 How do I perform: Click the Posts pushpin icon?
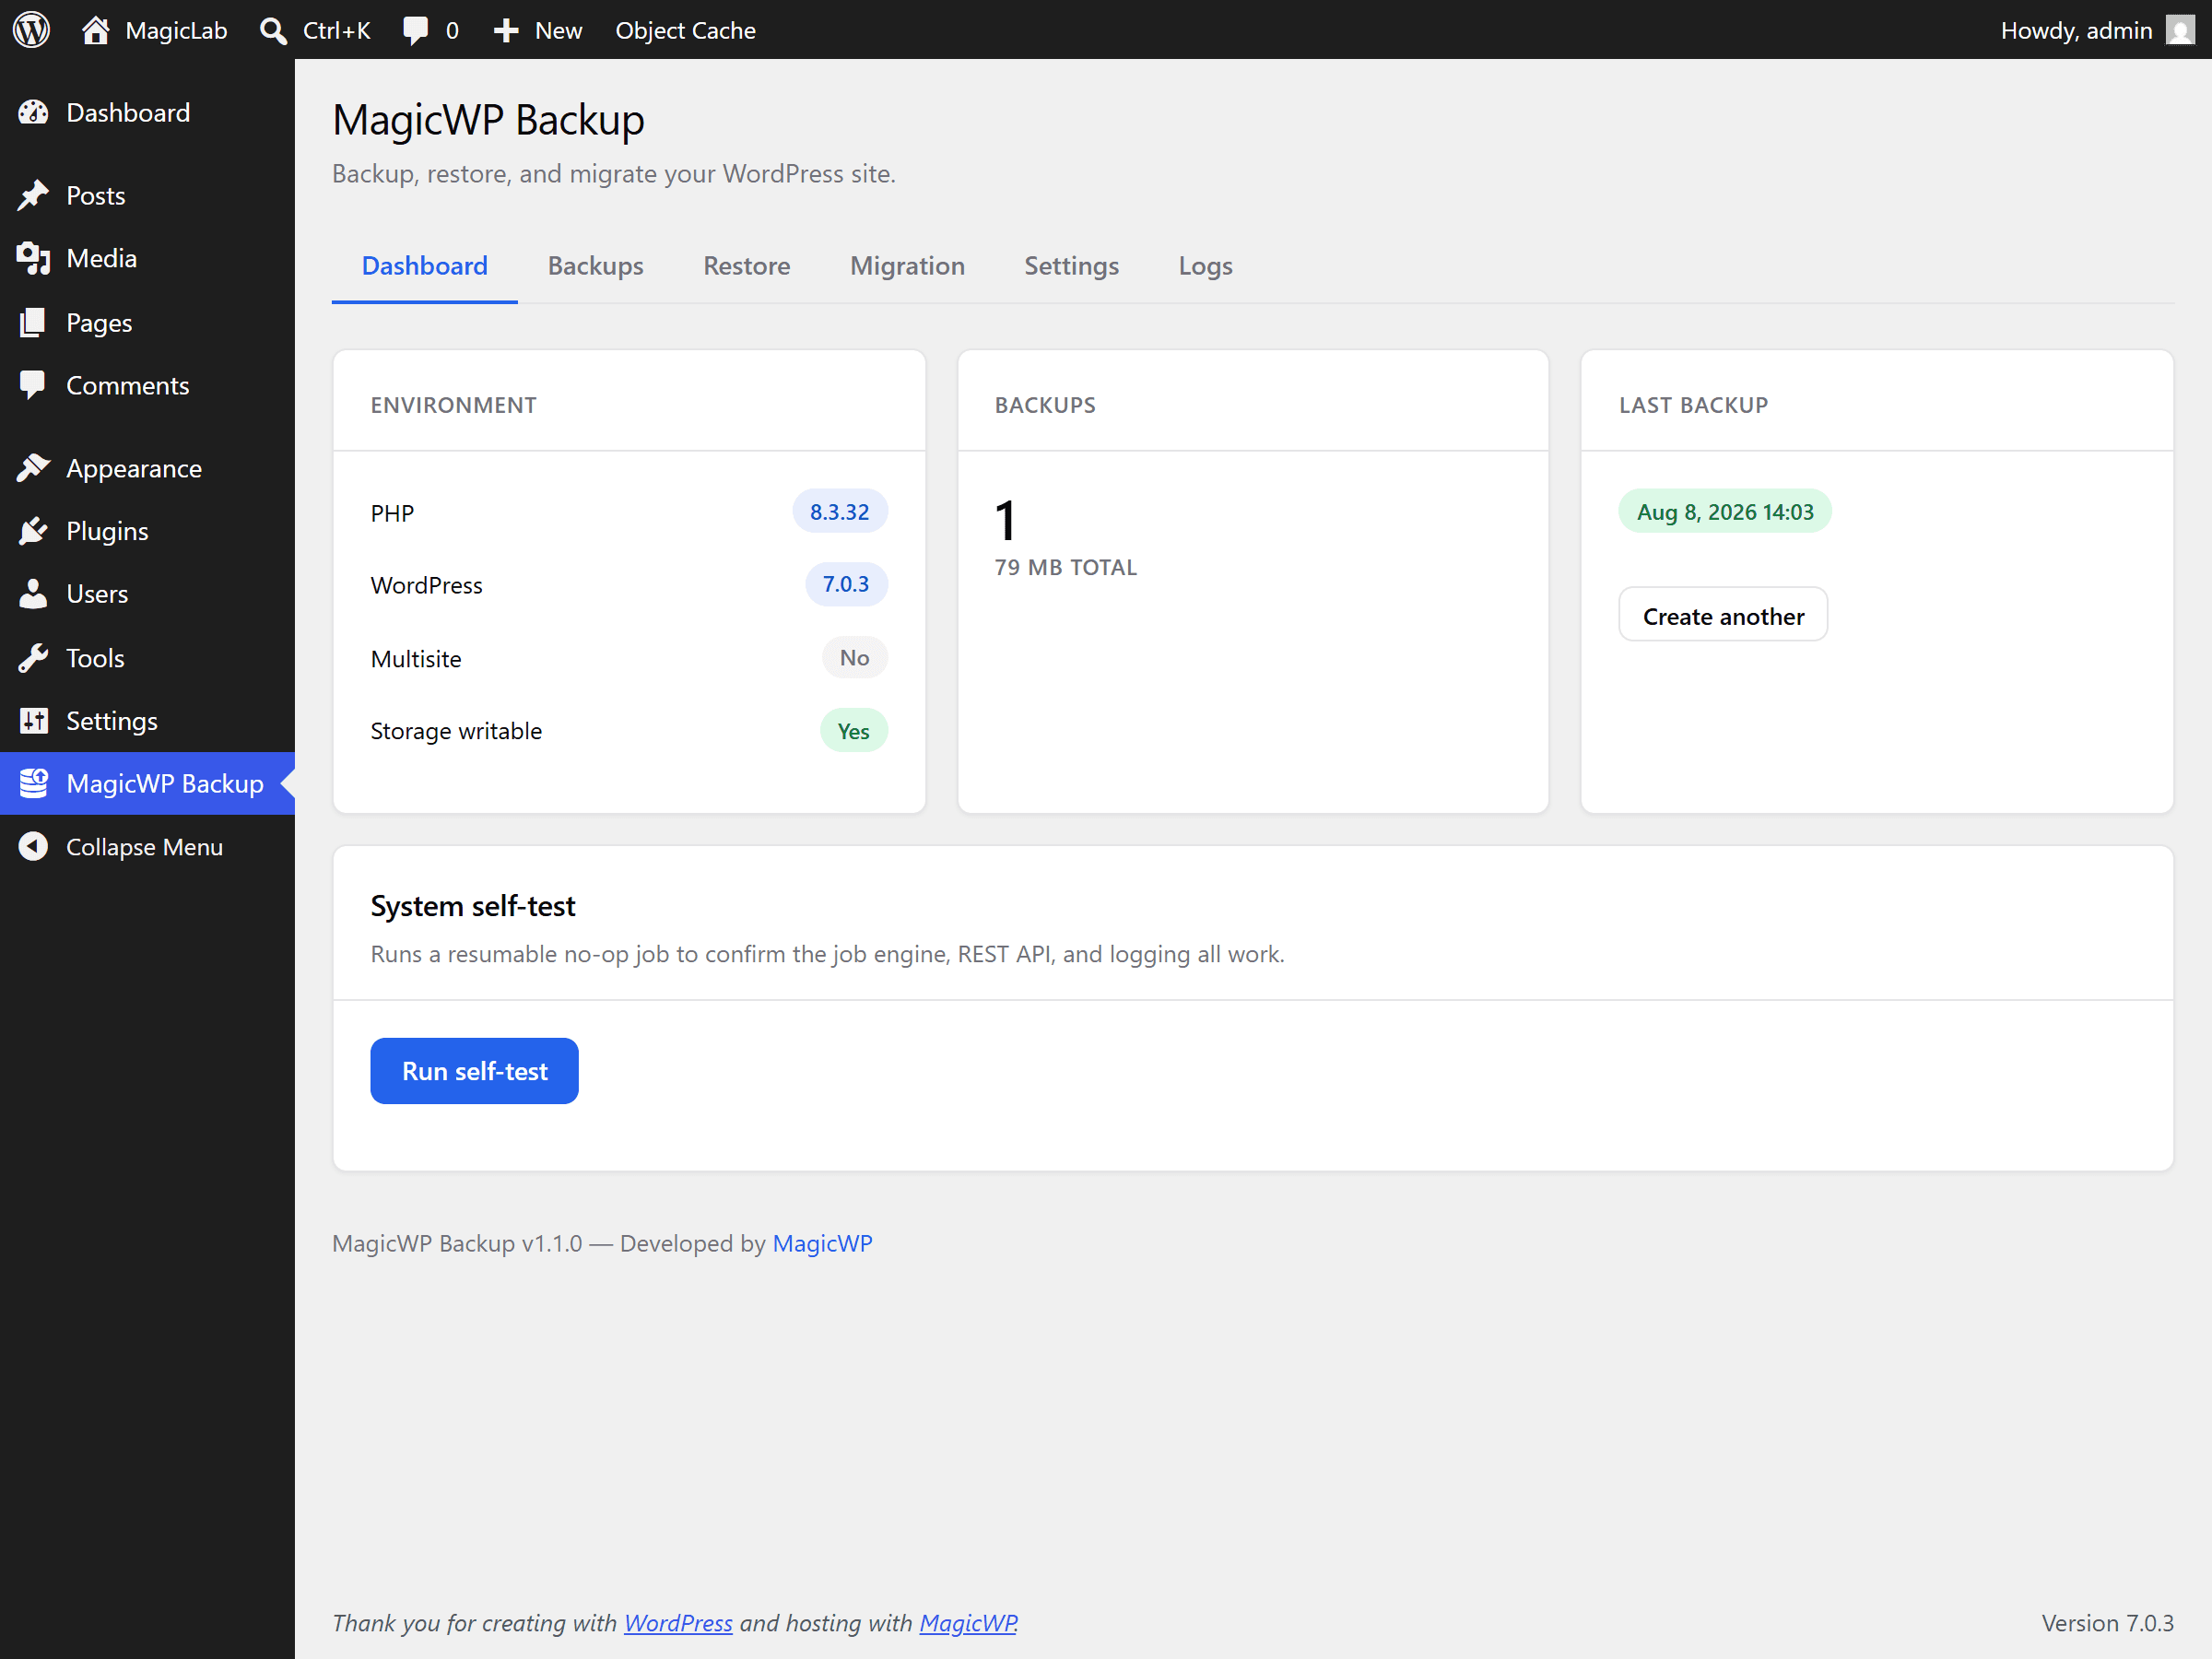[33, 195]
